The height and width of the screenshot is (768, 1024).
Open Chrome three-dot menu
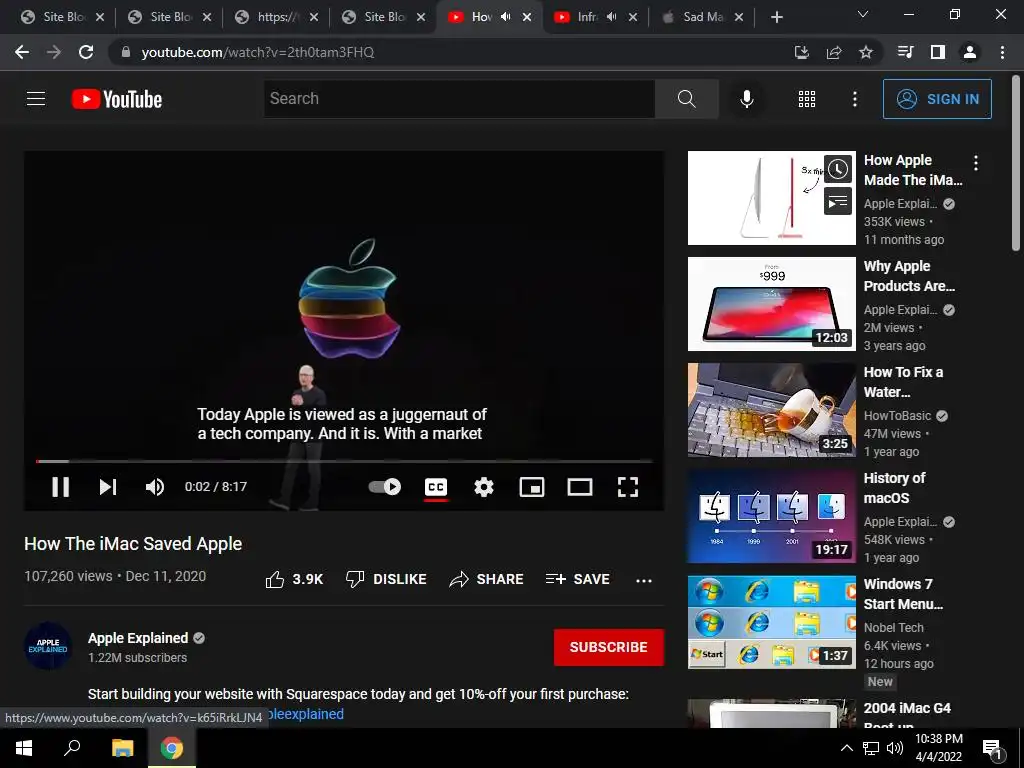click(x=1002, y=52)
